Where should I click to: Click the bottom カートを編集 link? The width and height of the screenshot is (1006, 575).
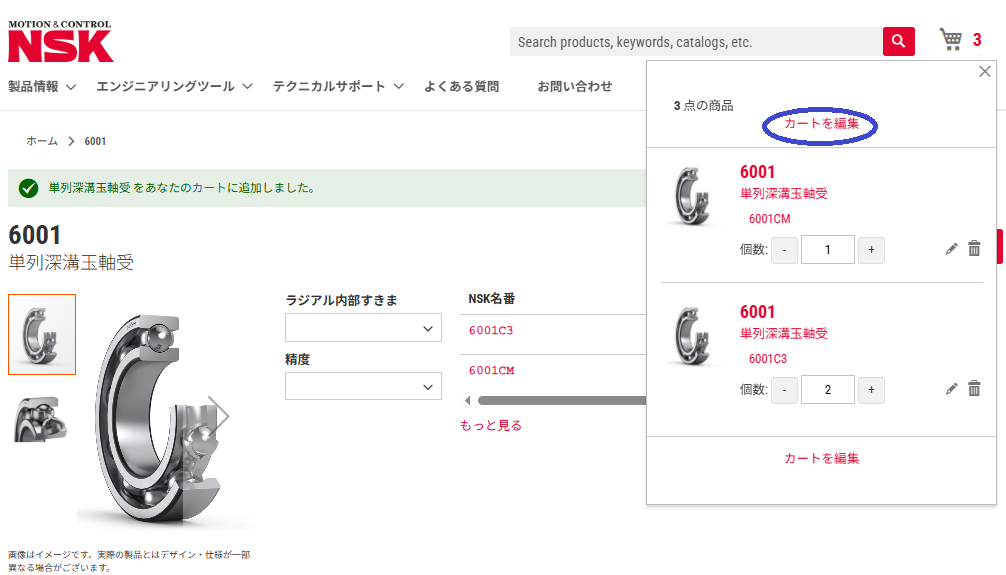(x=821, y=458)
